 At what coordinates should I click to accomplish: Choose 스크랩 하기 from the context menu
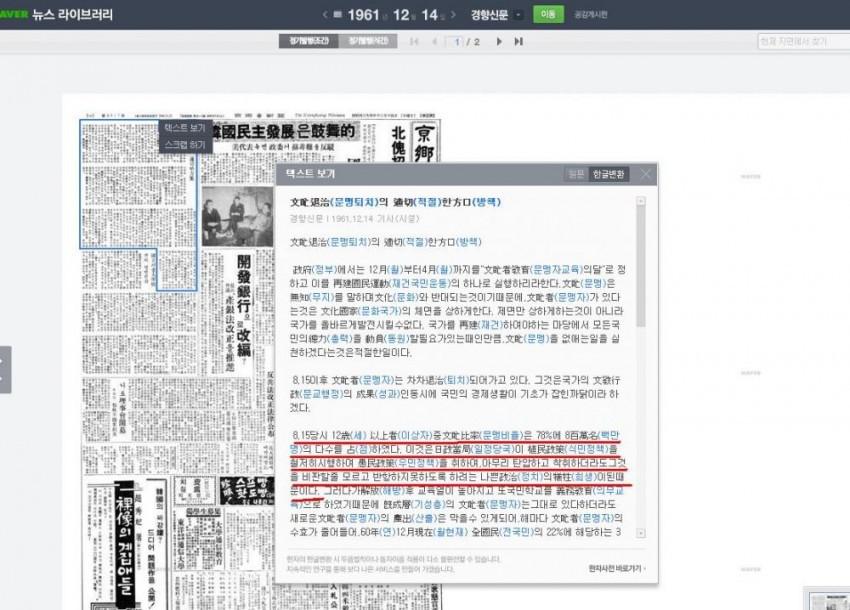184,144
